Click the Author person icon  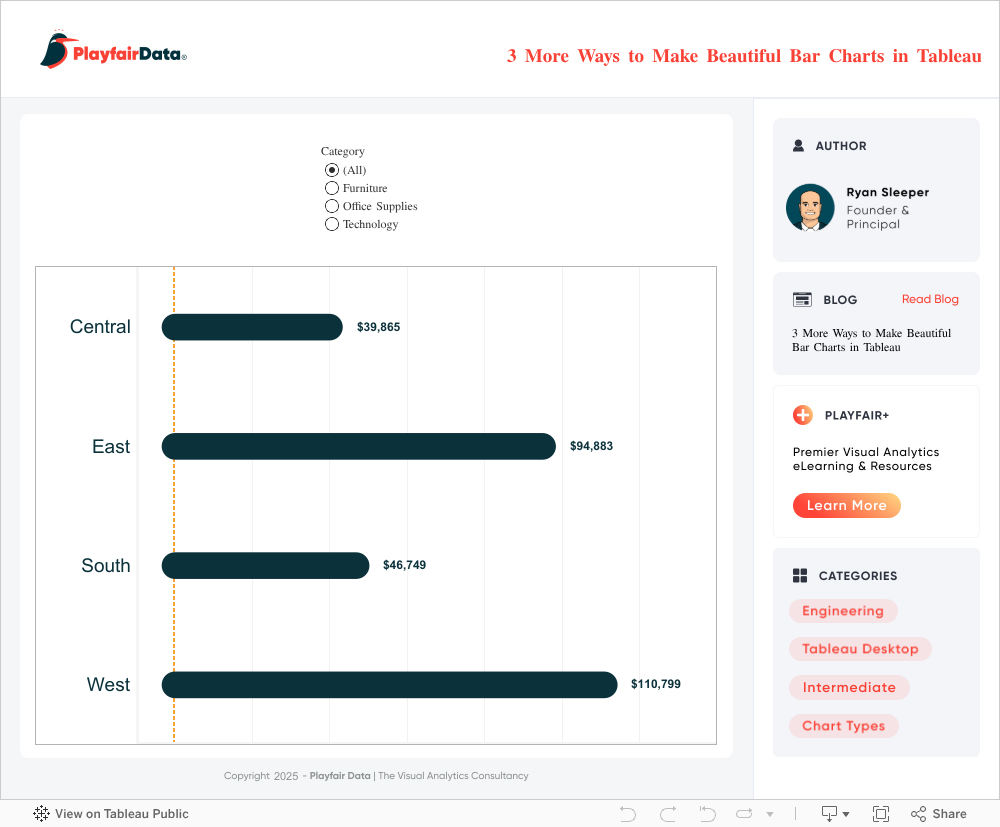pos(798,145)
